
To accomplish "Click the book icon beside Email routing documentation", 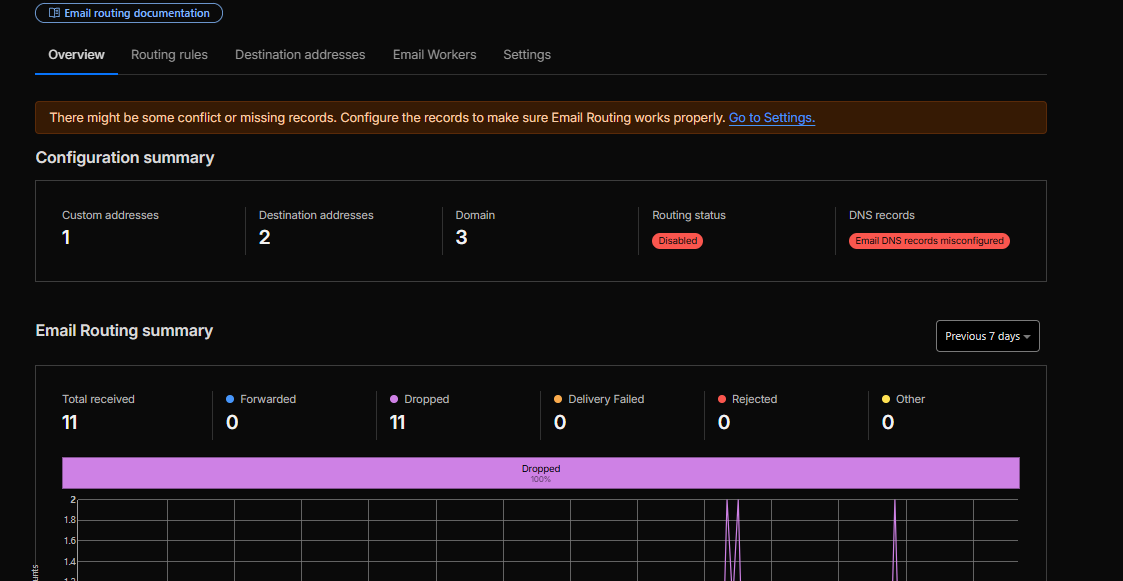I will [x=54, y=13].
